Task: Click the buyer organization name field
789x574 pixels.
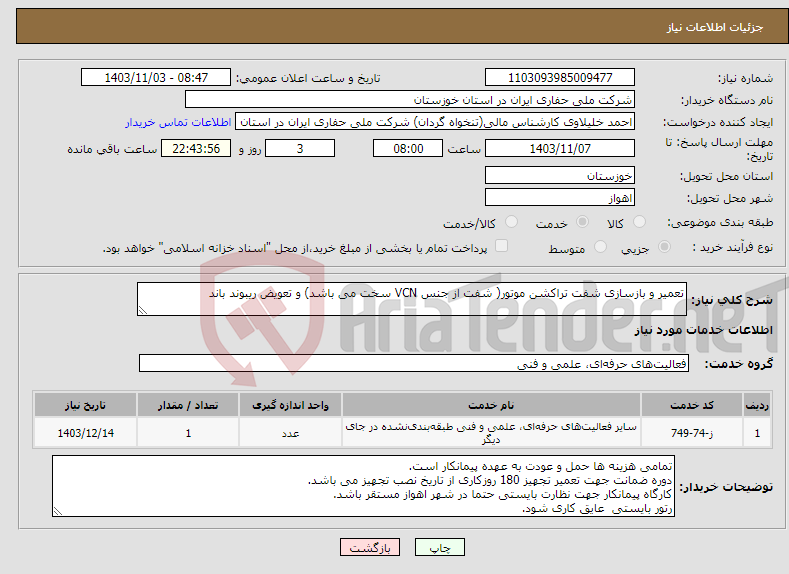Action: (410, 100)
